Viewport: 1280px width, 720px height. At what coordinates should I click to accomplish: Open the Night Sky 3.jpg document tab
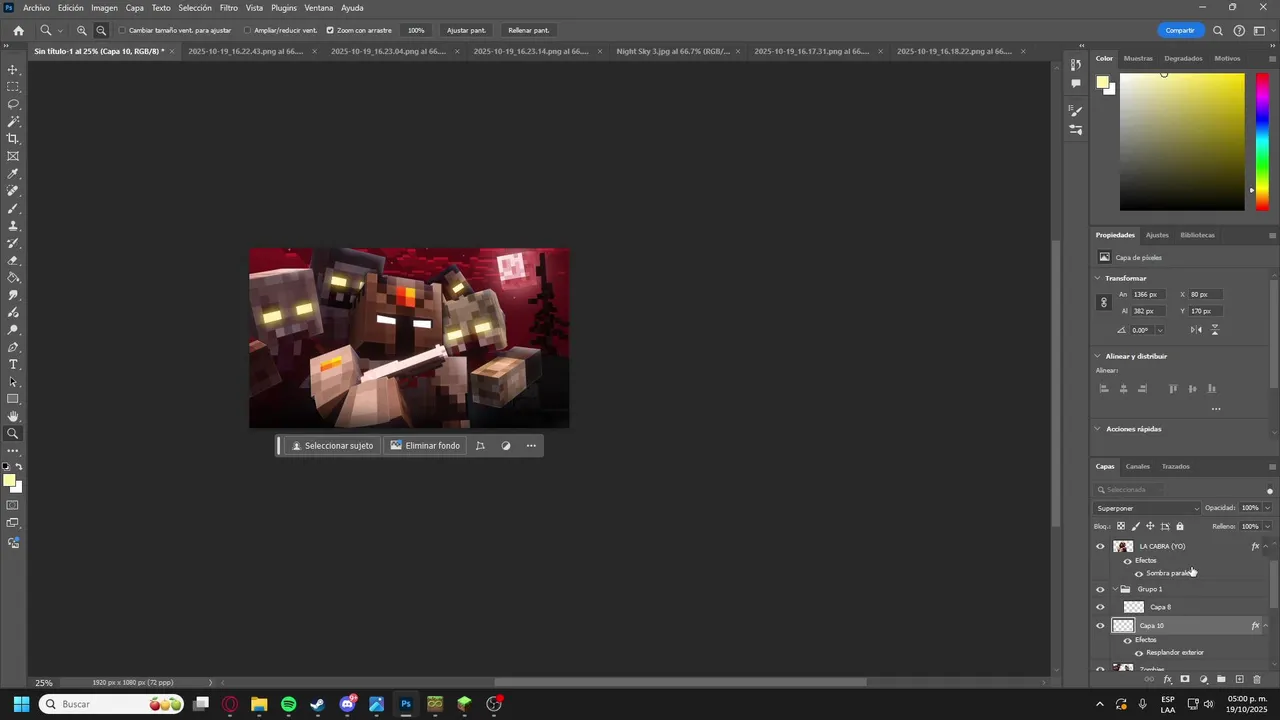click(x=672, y=51)
